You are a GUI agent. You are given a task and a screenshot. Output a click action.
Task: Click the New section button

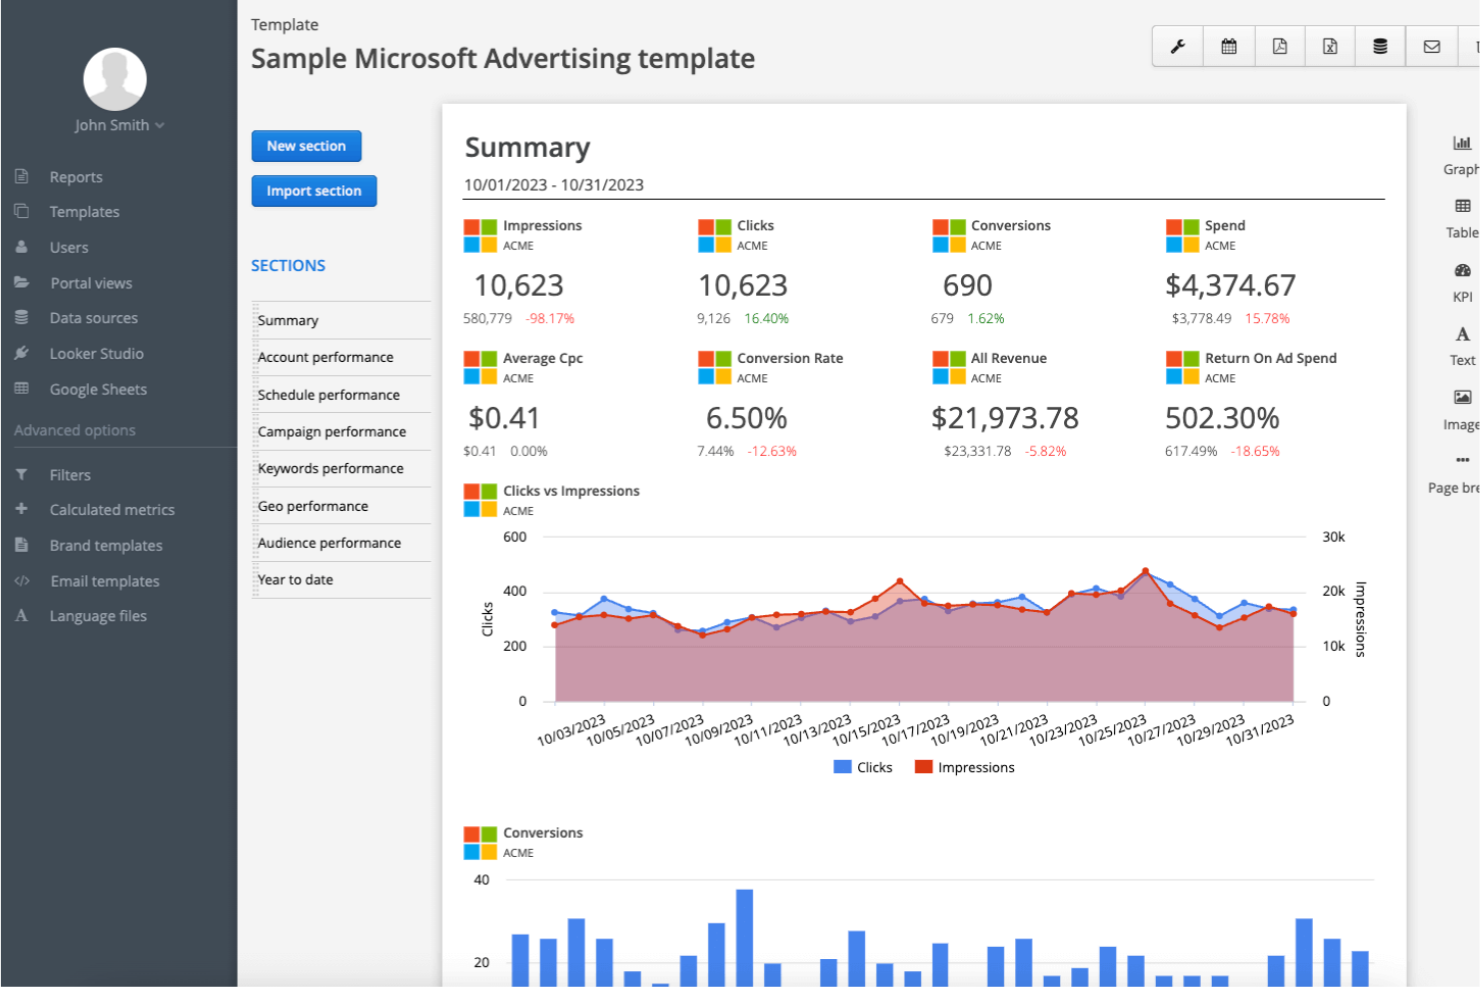[x=306, y=145]
